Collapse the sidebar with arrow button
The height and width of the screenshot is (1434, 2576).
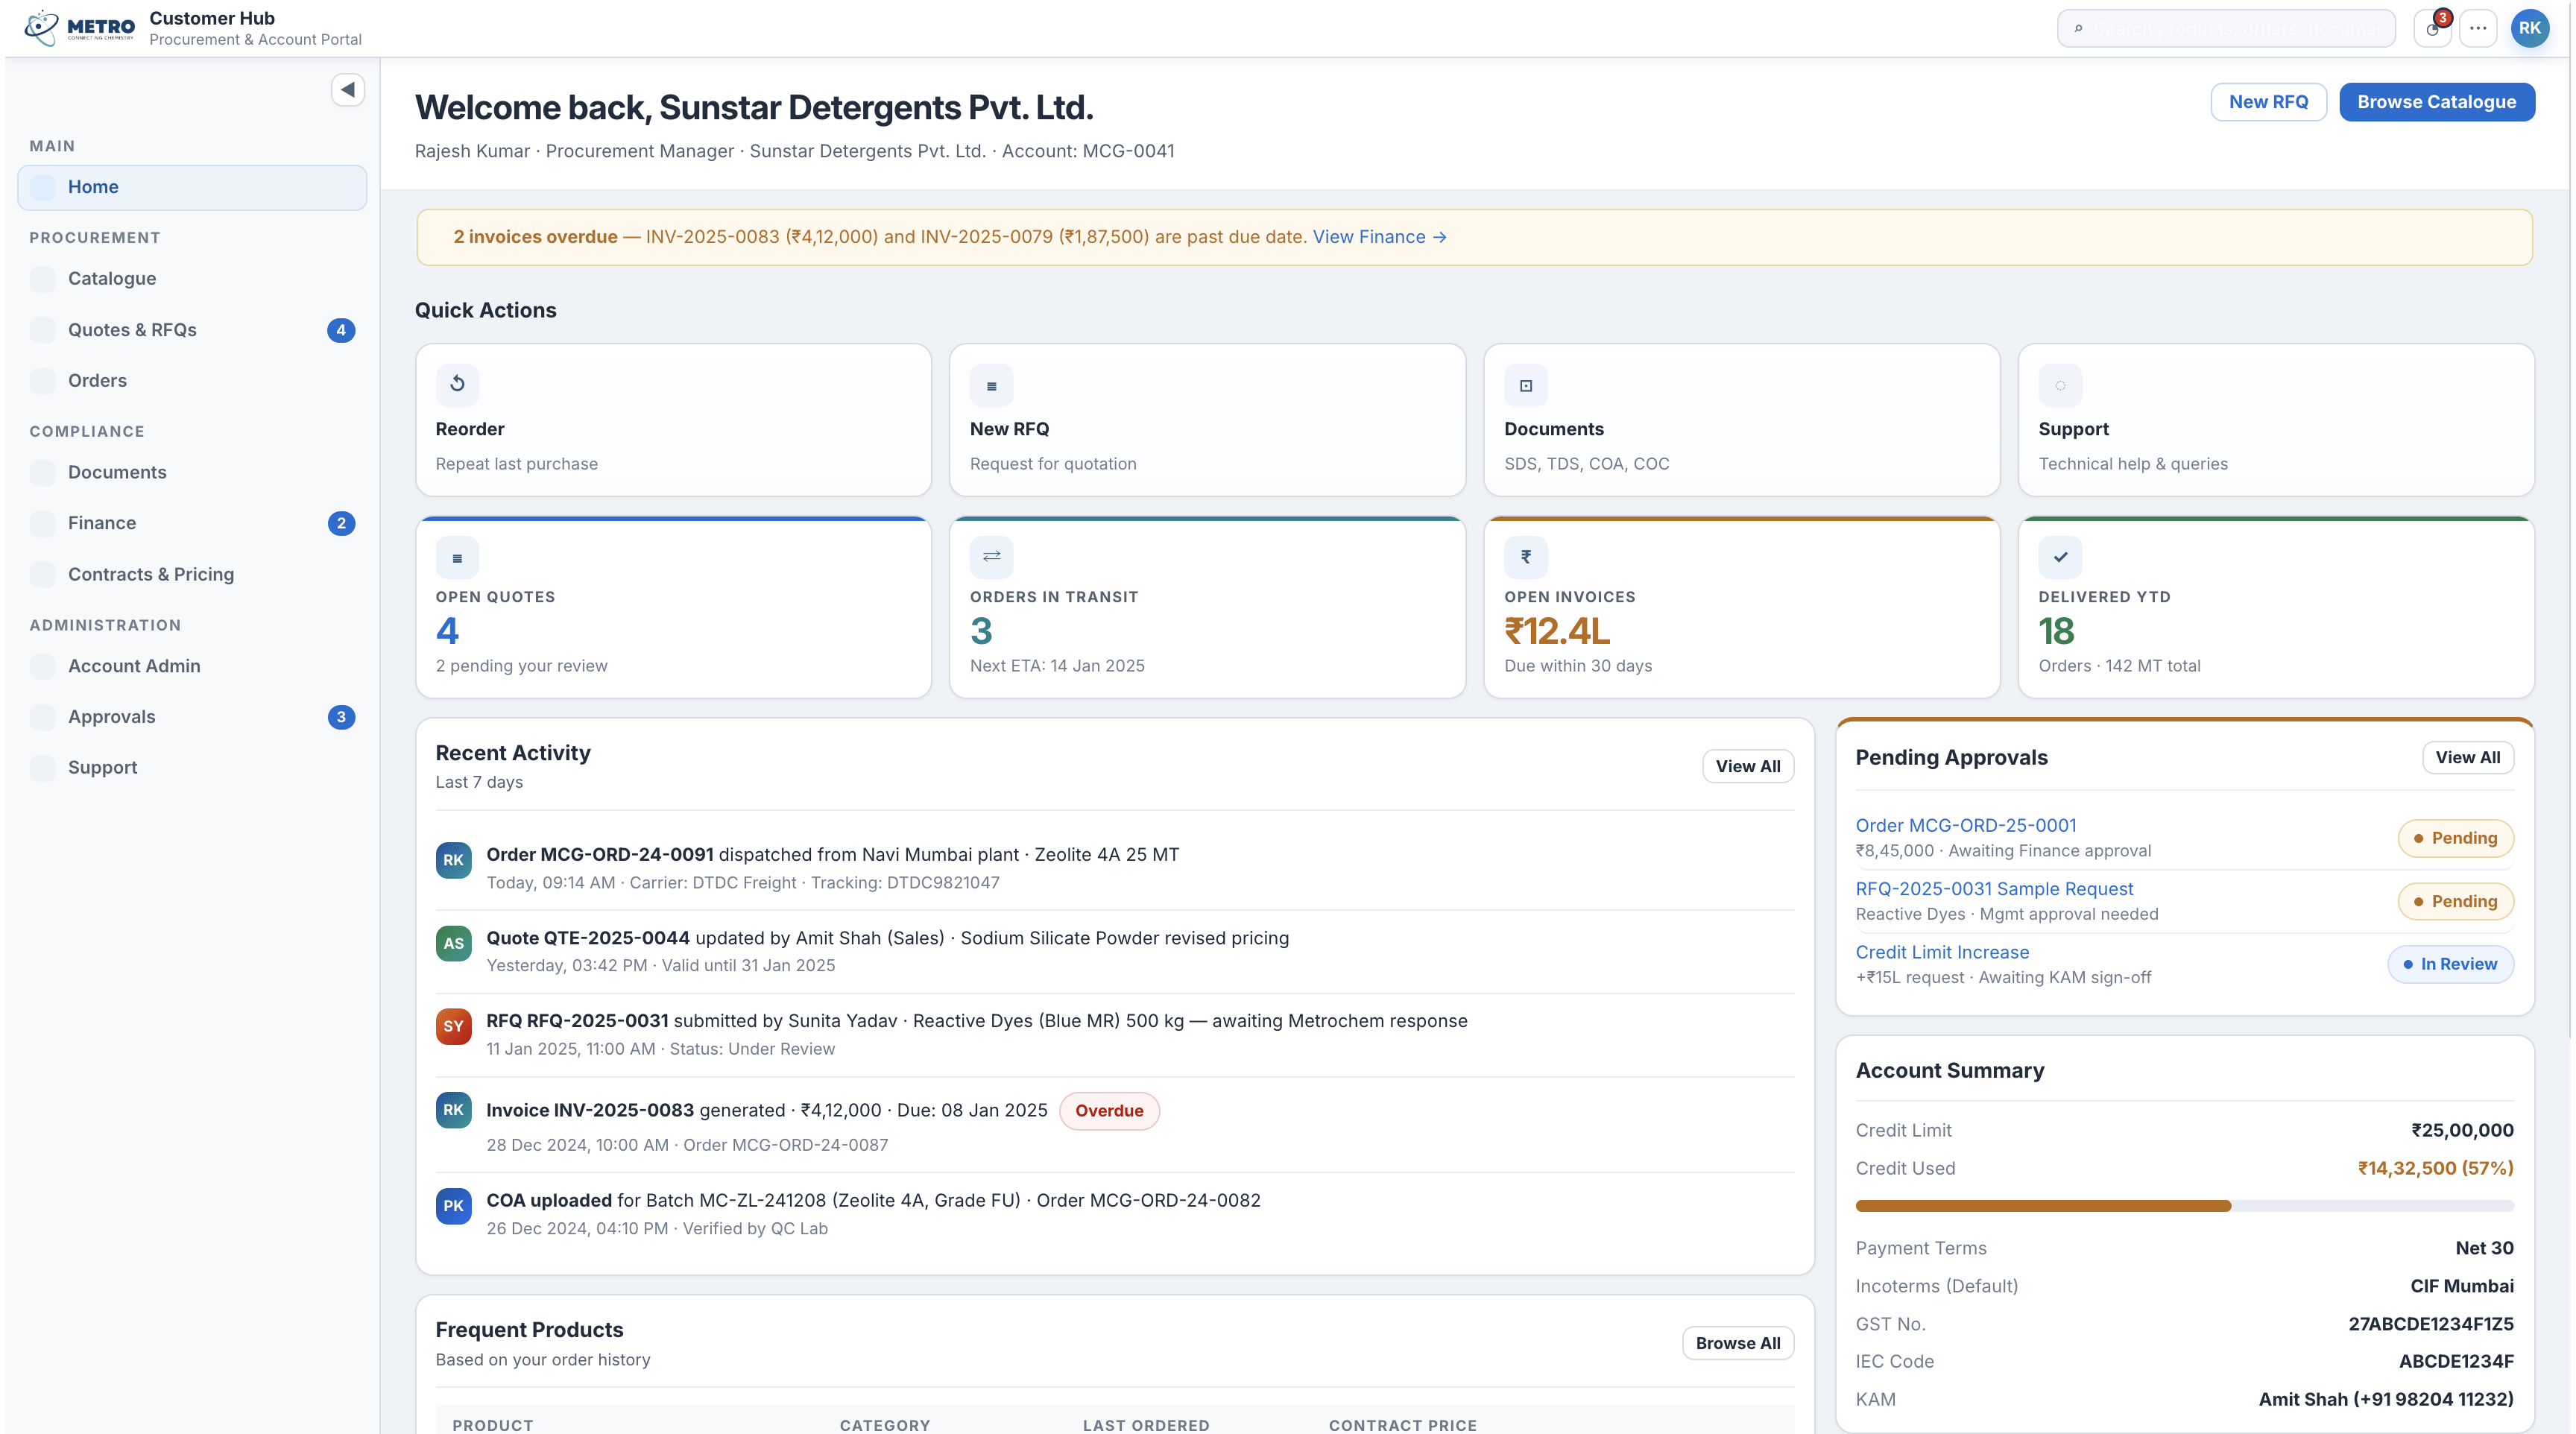click(347, 90)
